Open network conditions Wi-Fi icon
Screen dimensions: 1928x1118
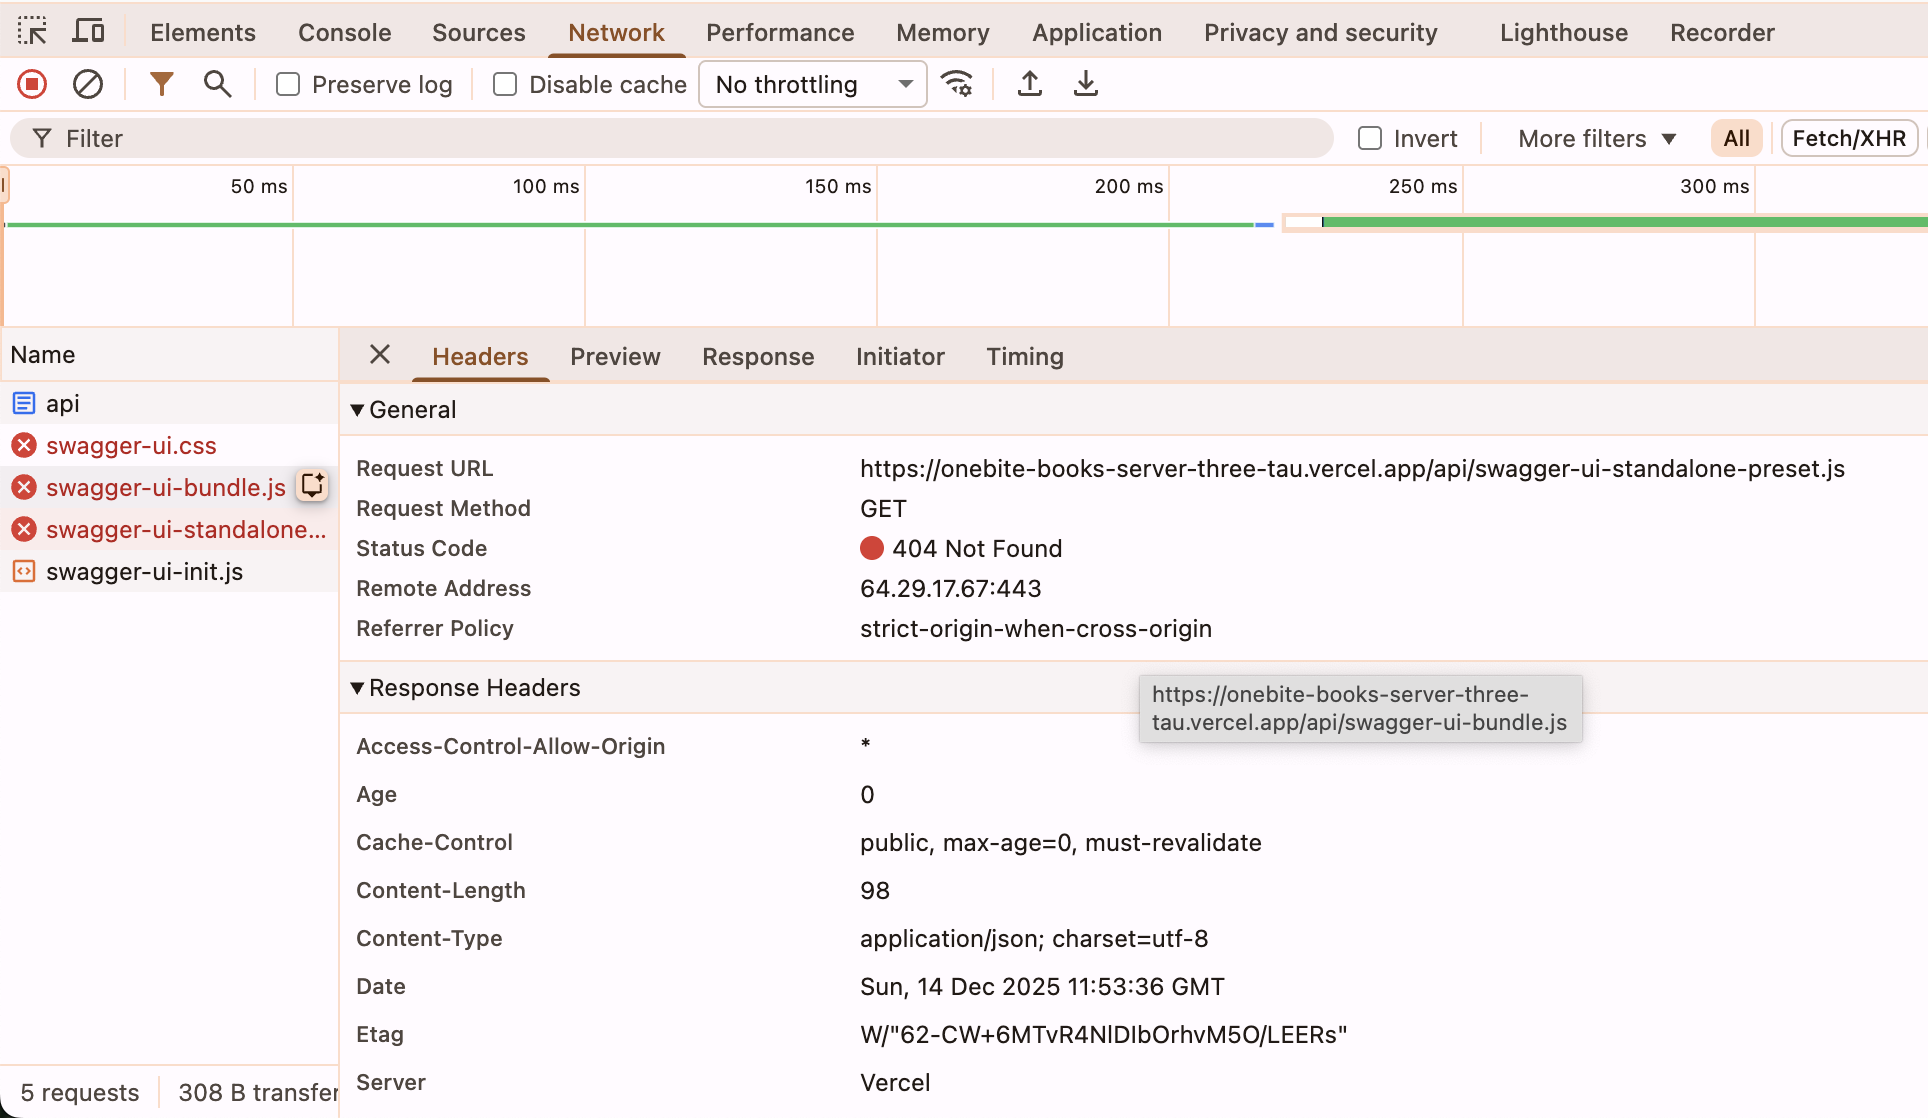957,85
